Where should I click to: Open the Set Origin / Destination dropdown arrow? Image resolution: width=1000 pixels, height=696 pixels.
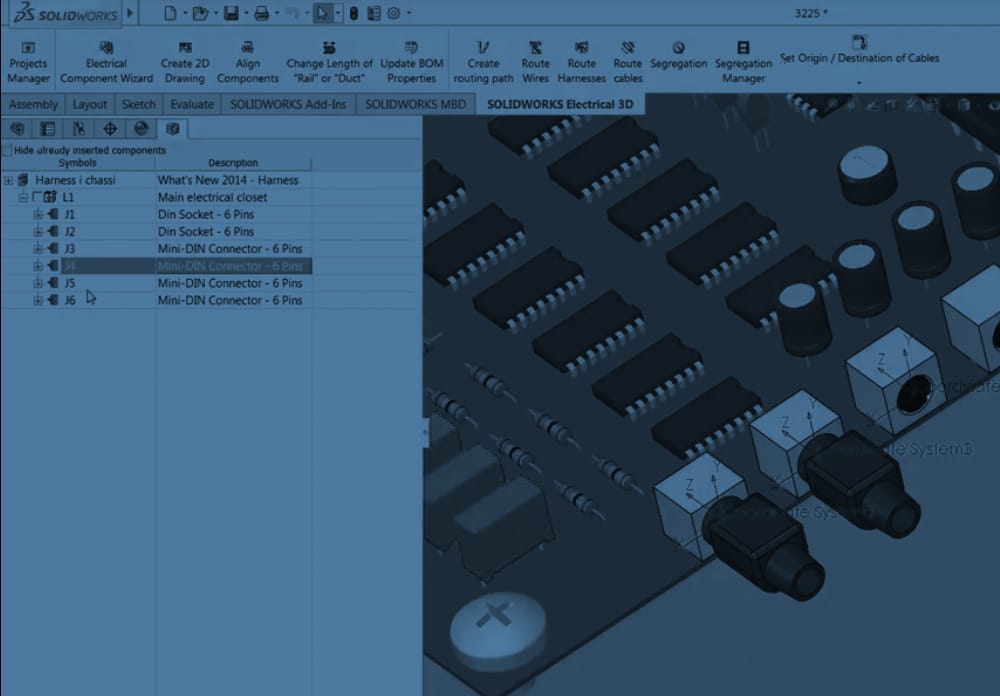pyautogui.click(x=859, y=82)
